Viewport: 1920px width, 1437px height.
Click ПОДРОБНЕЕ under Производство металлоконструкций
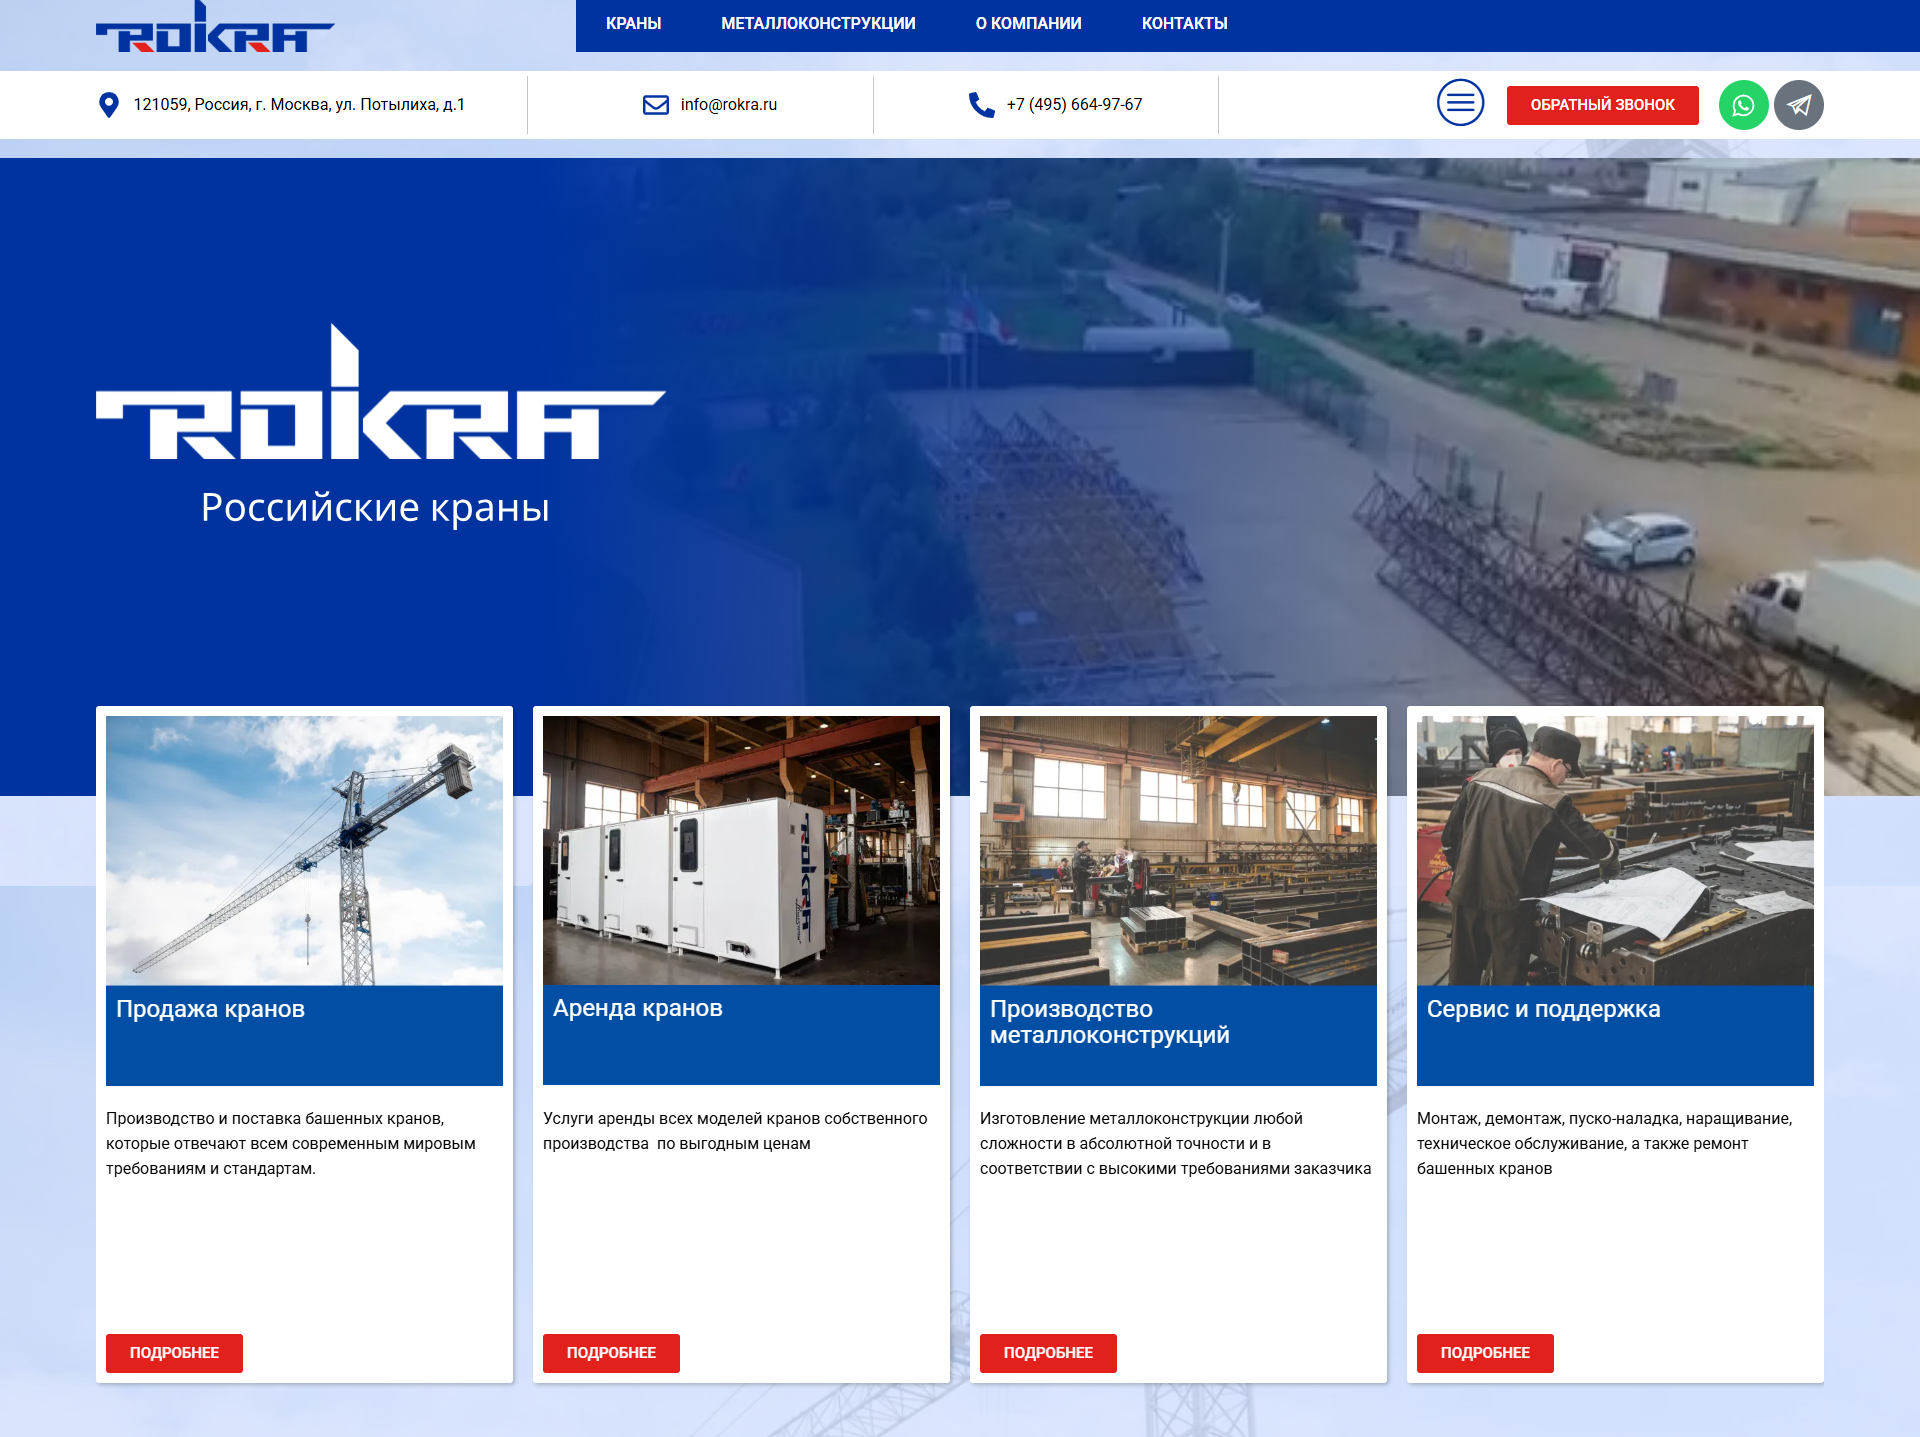pos(1047,1353)
